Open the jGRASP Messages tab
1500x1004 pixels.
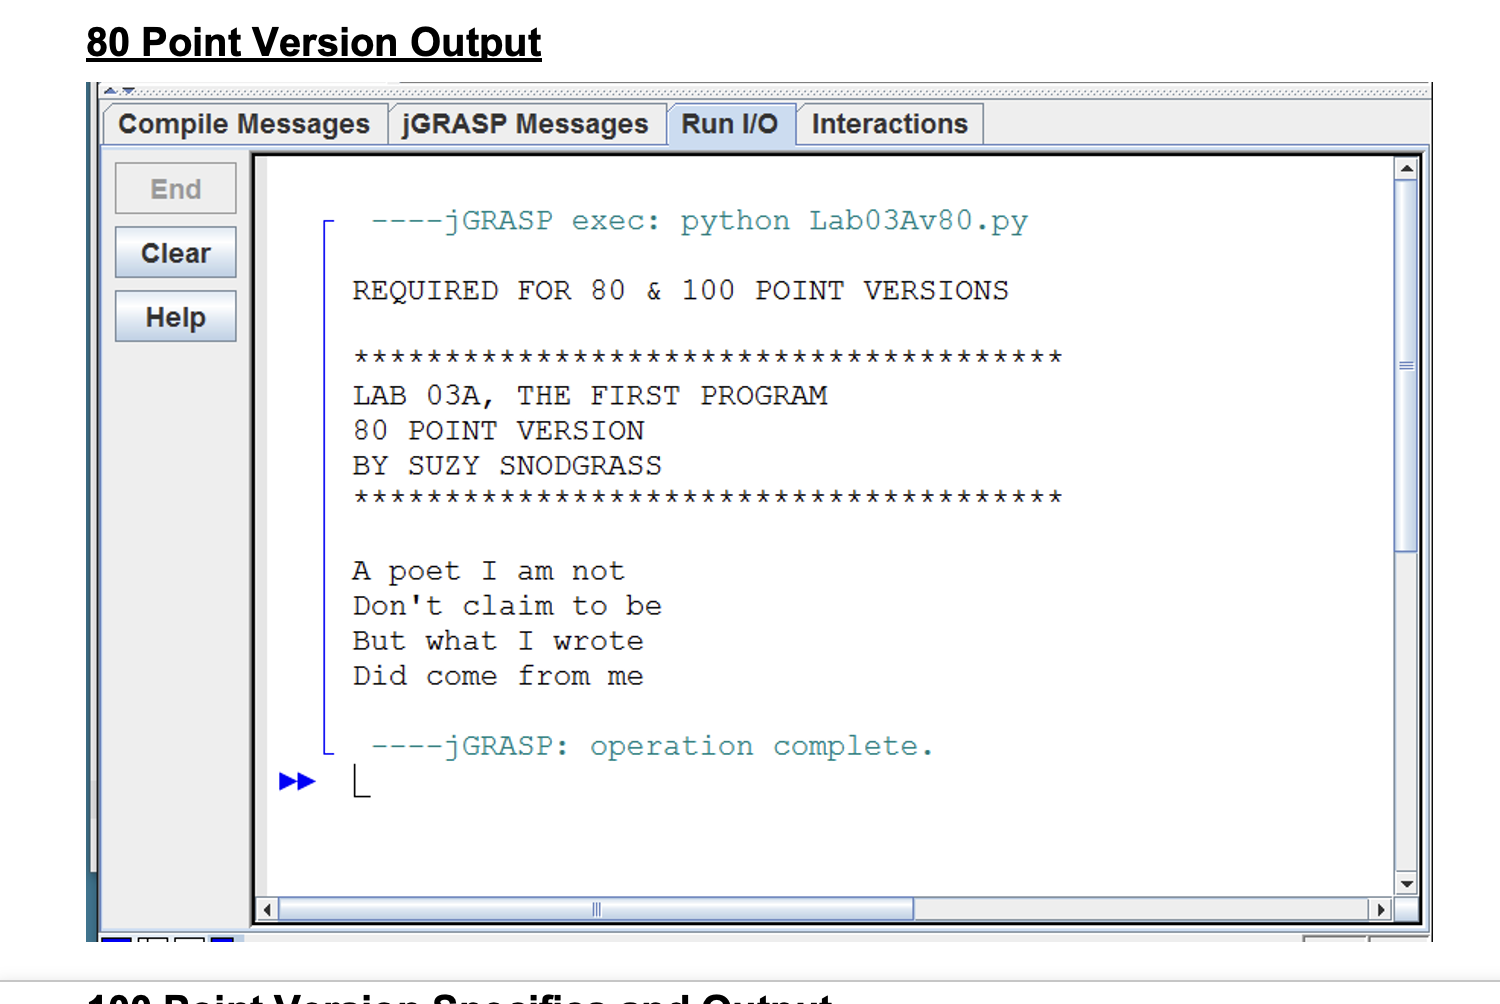(x=525, y=123)
